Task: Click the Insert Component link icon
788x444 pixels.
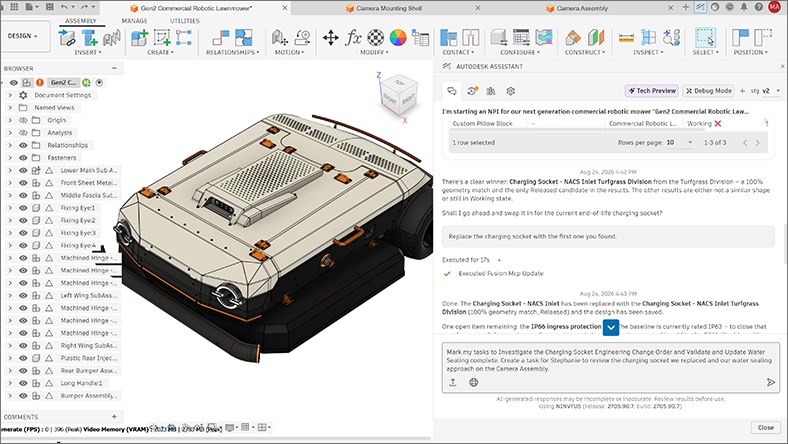Action: (x=67, y=38)
